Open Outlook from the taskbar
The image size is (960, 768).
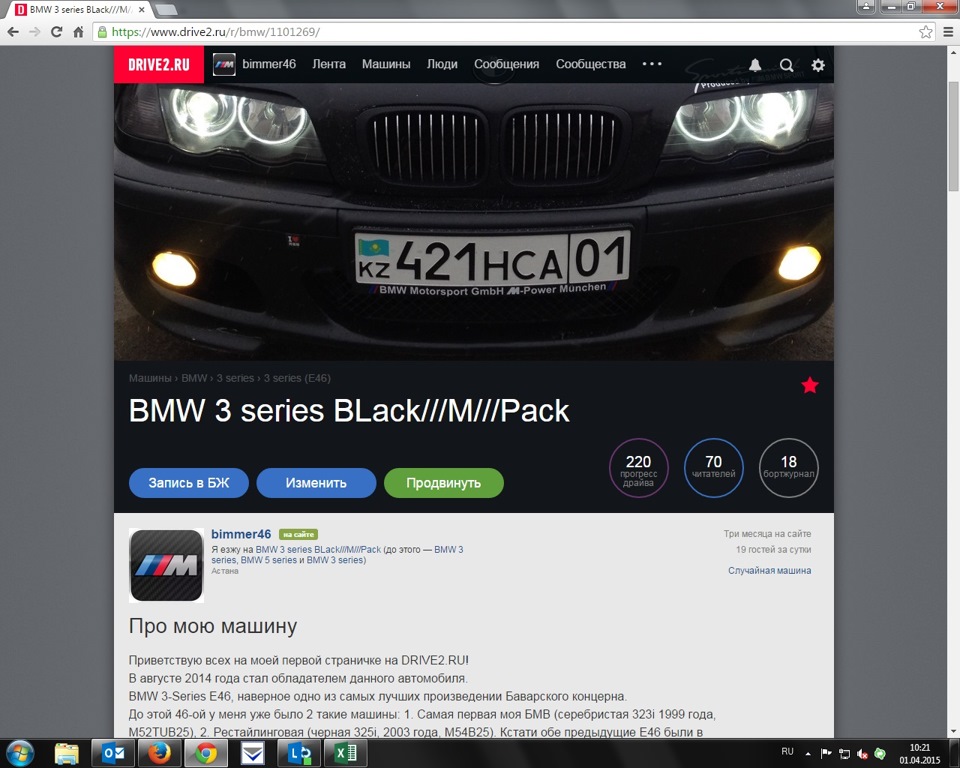[113, 753]
